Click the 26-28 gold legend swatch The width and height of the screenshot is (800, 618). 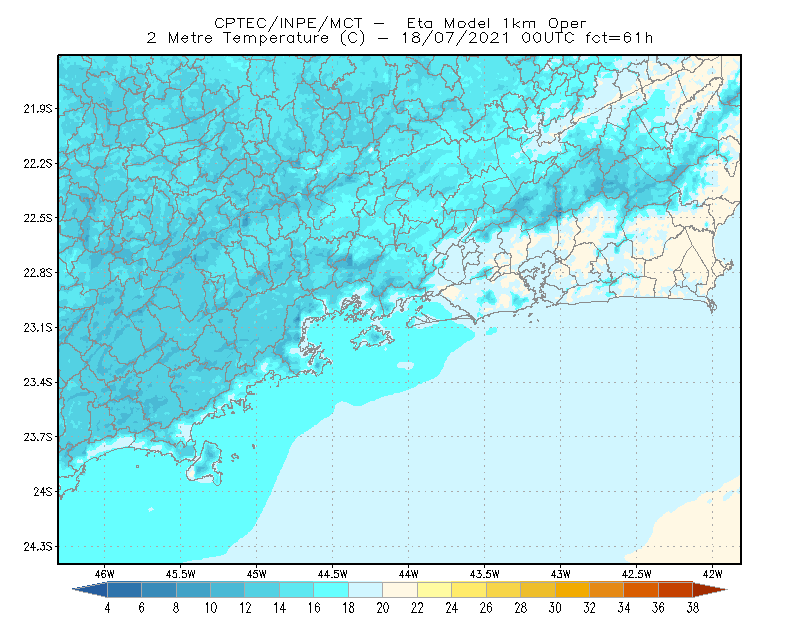503,589
